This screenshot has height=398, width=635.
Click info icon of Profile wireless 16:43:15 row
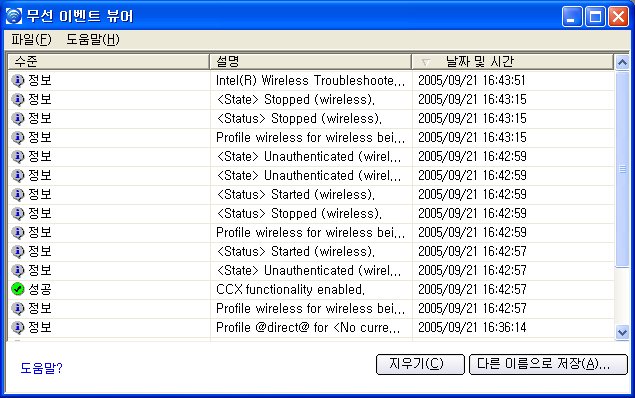[x=18, y=138]
